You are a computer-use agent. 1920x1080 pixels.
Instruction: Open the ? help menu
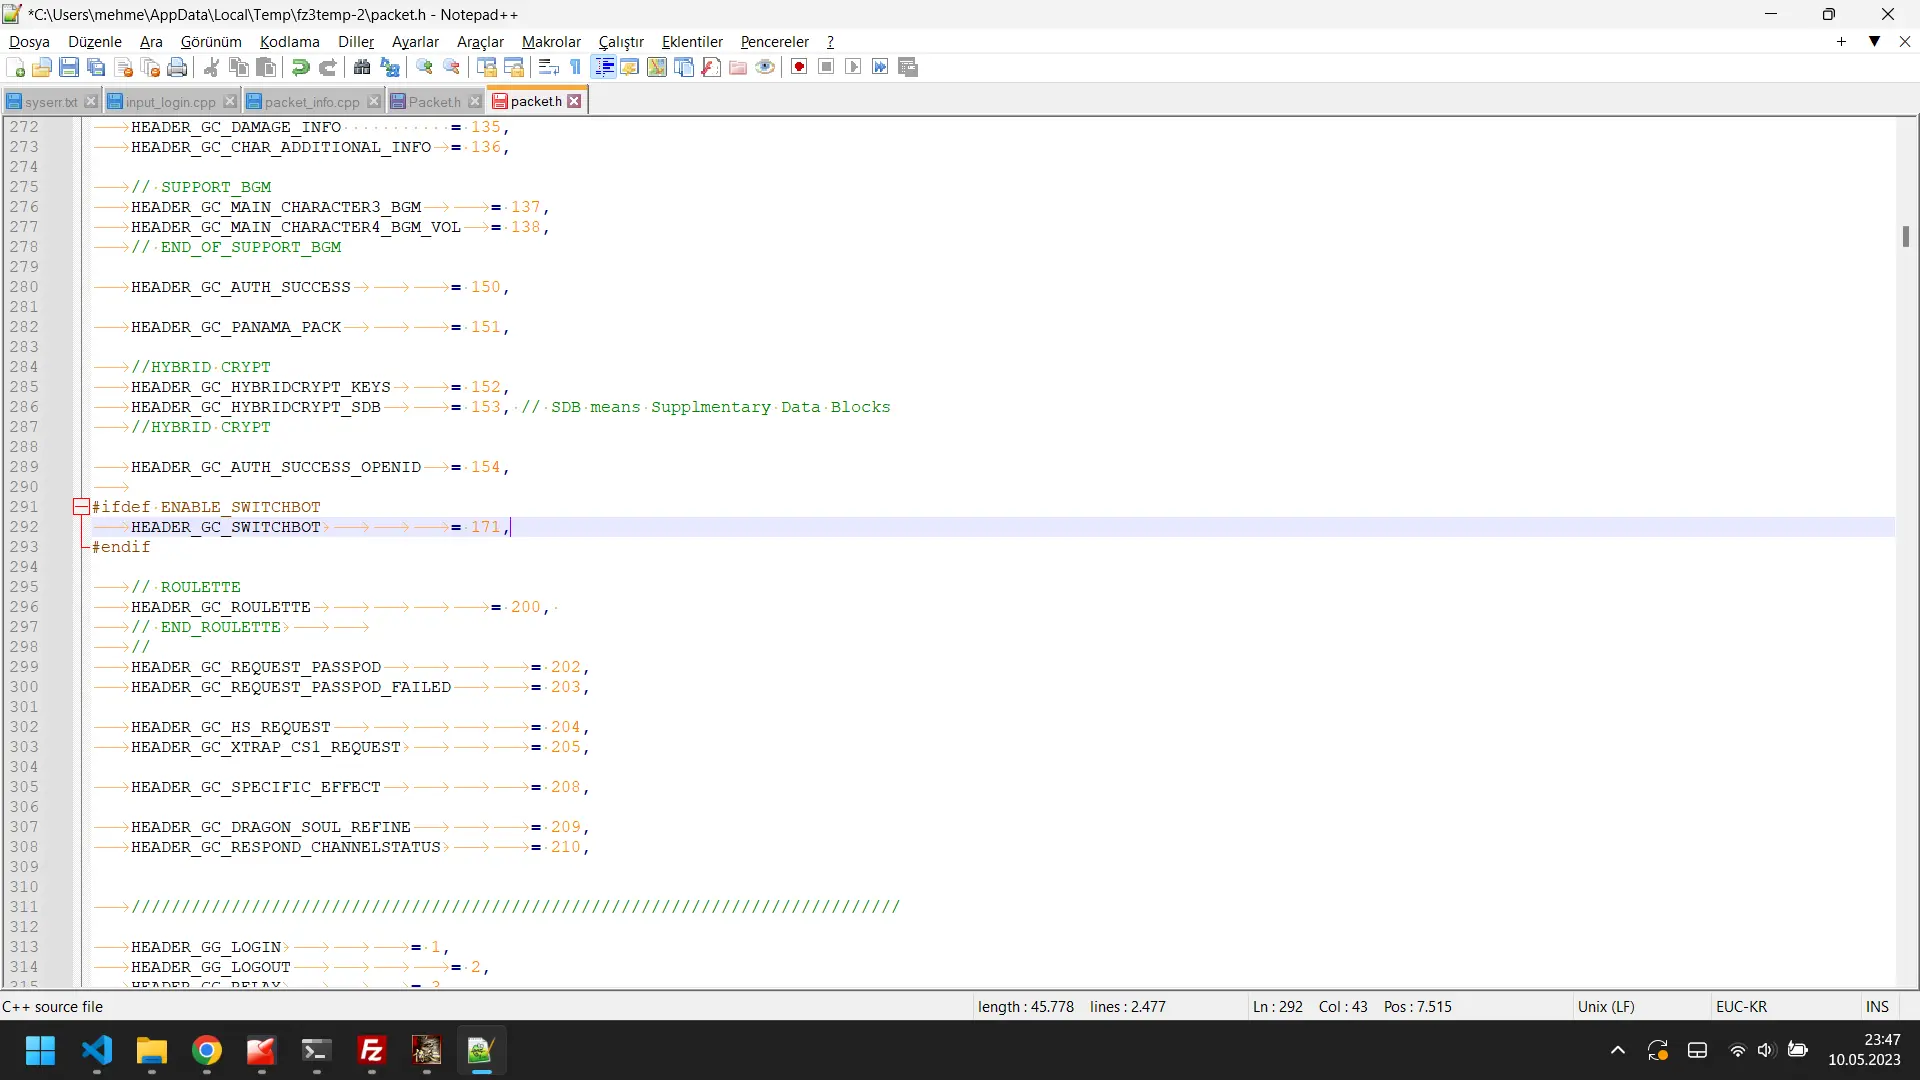(830, 42)
